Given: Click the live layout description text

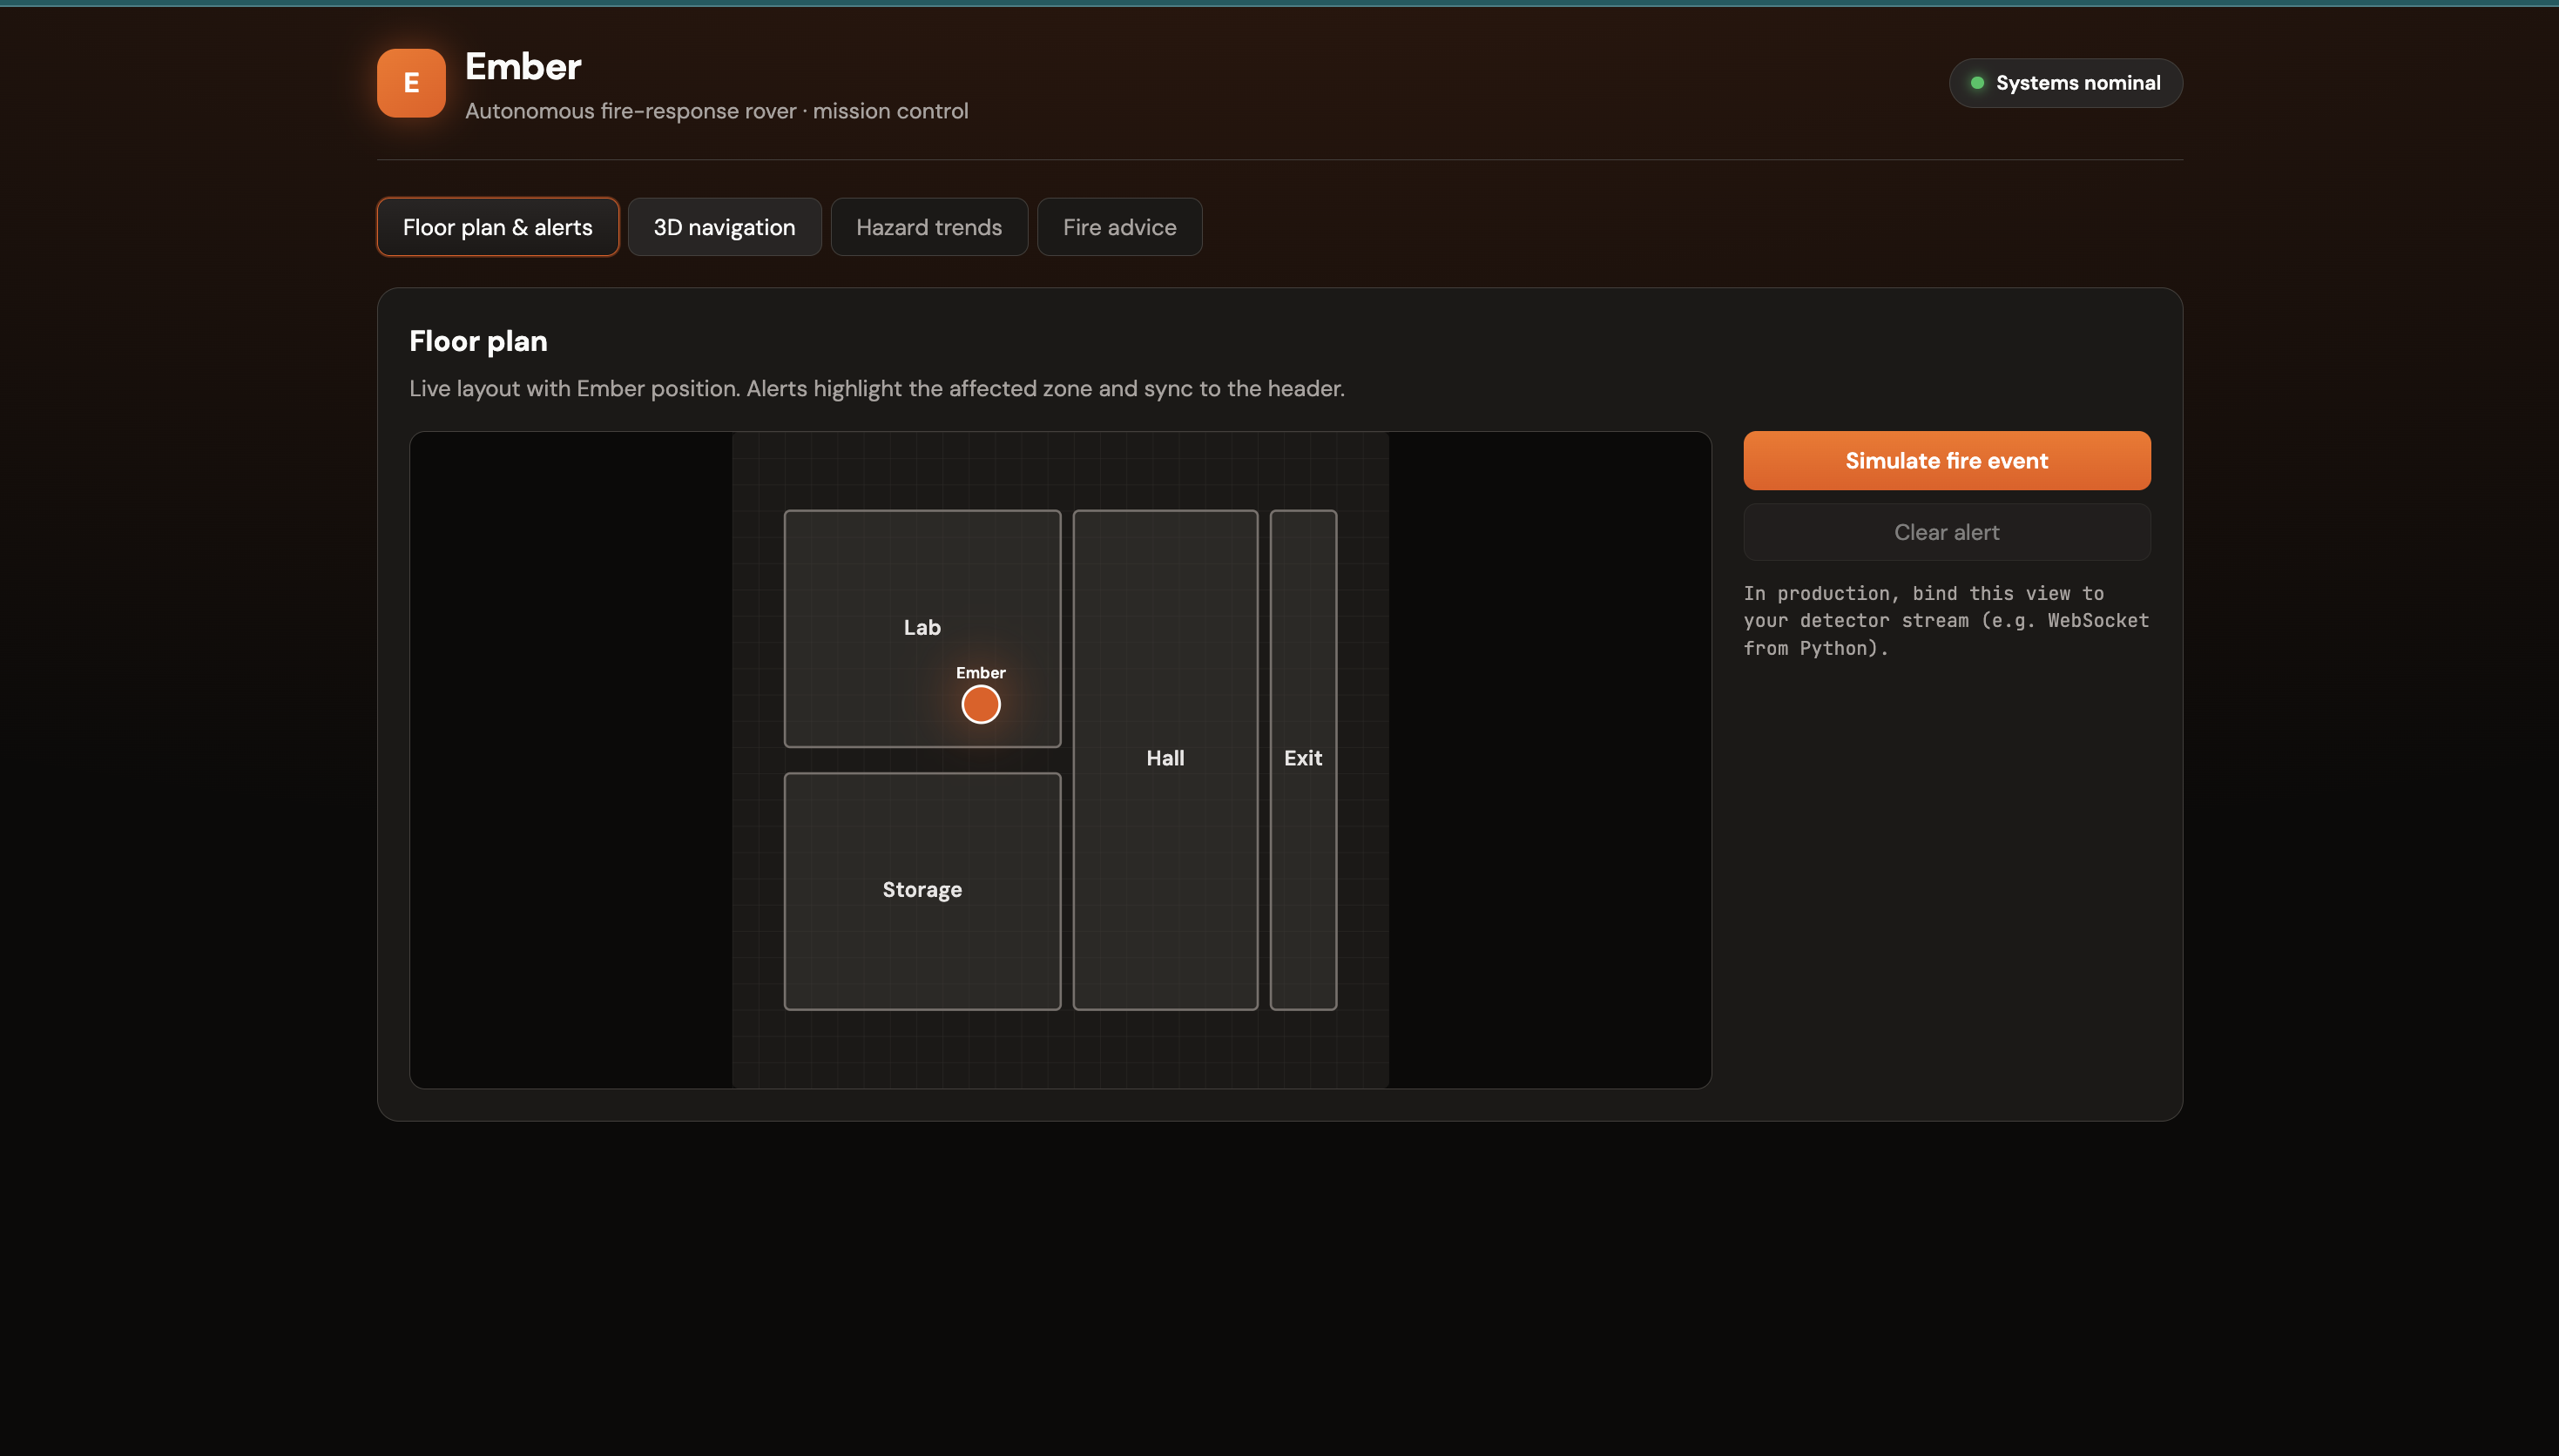Looking at the screenshot, I should click(x=876, y=388).
